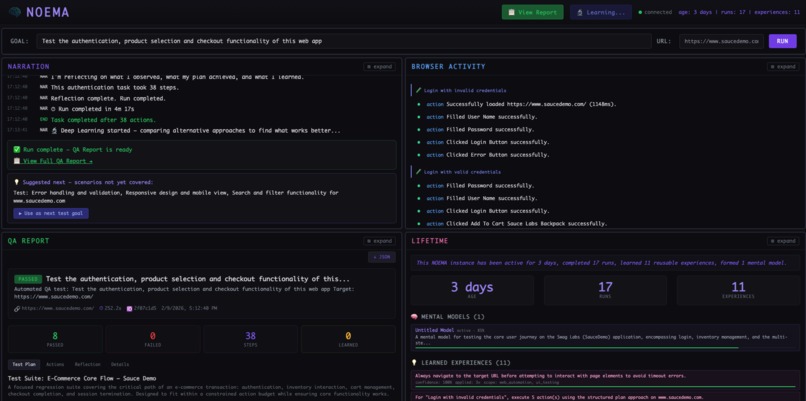The width and height of the screenshot is (806, 401).
Task: Click the PASSED status badge
Action: click(x=28, y=279)
